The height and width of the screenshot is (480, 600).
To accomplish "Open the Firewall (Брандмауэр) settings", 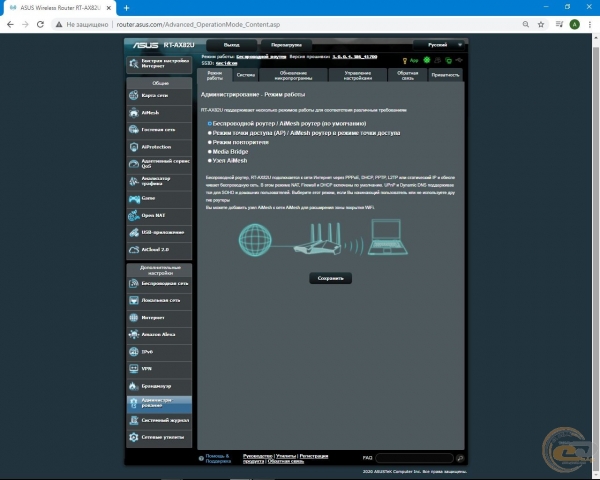I will pyautogui.click(x=159, y=386).
